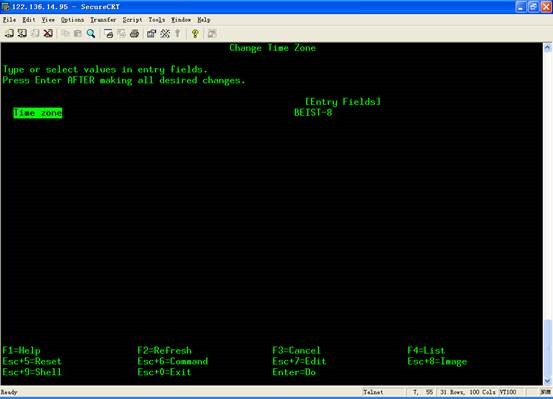
Task: Open the Tools menu
Action: tap(157, 20)
